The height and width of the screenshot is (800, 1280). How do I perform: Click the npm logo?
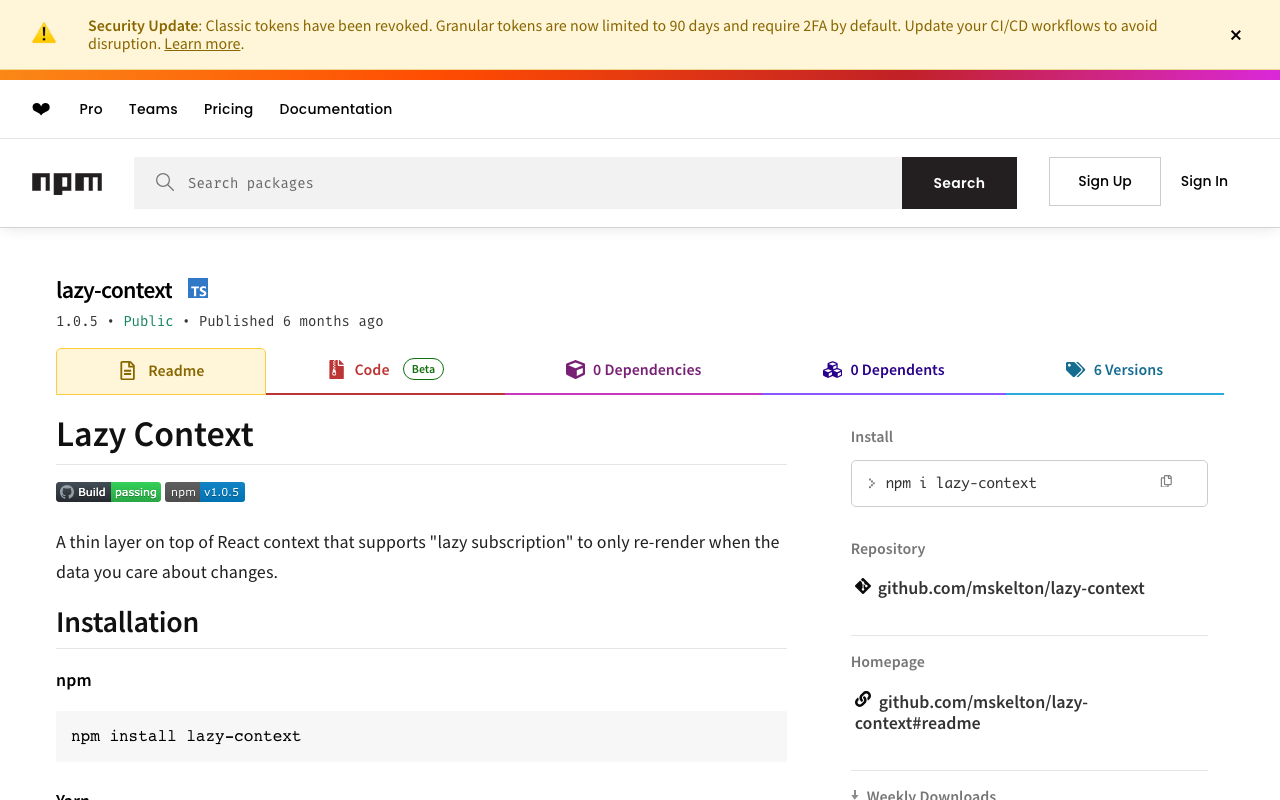67,183
